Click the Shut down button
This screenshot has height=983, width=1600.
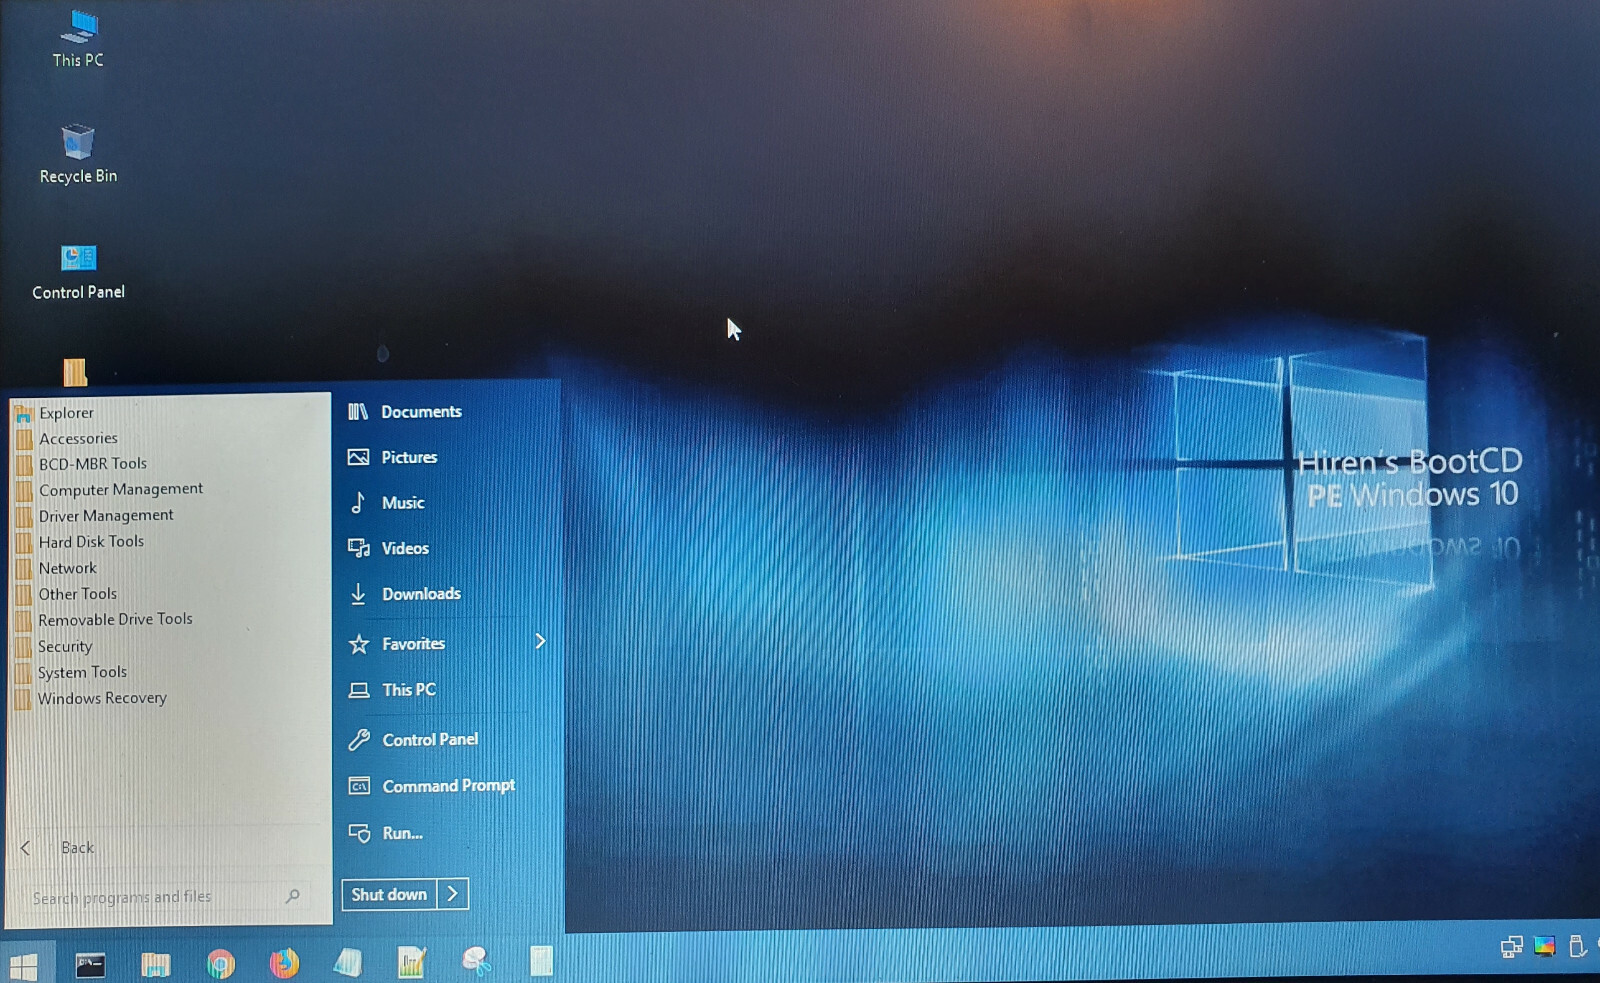tap(389, 895)
